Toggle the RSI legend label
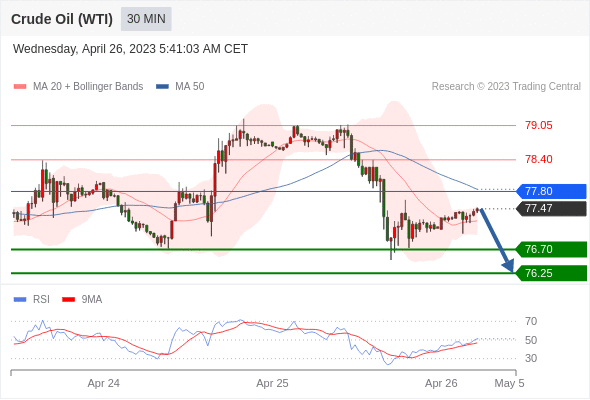 click(41, 300)
